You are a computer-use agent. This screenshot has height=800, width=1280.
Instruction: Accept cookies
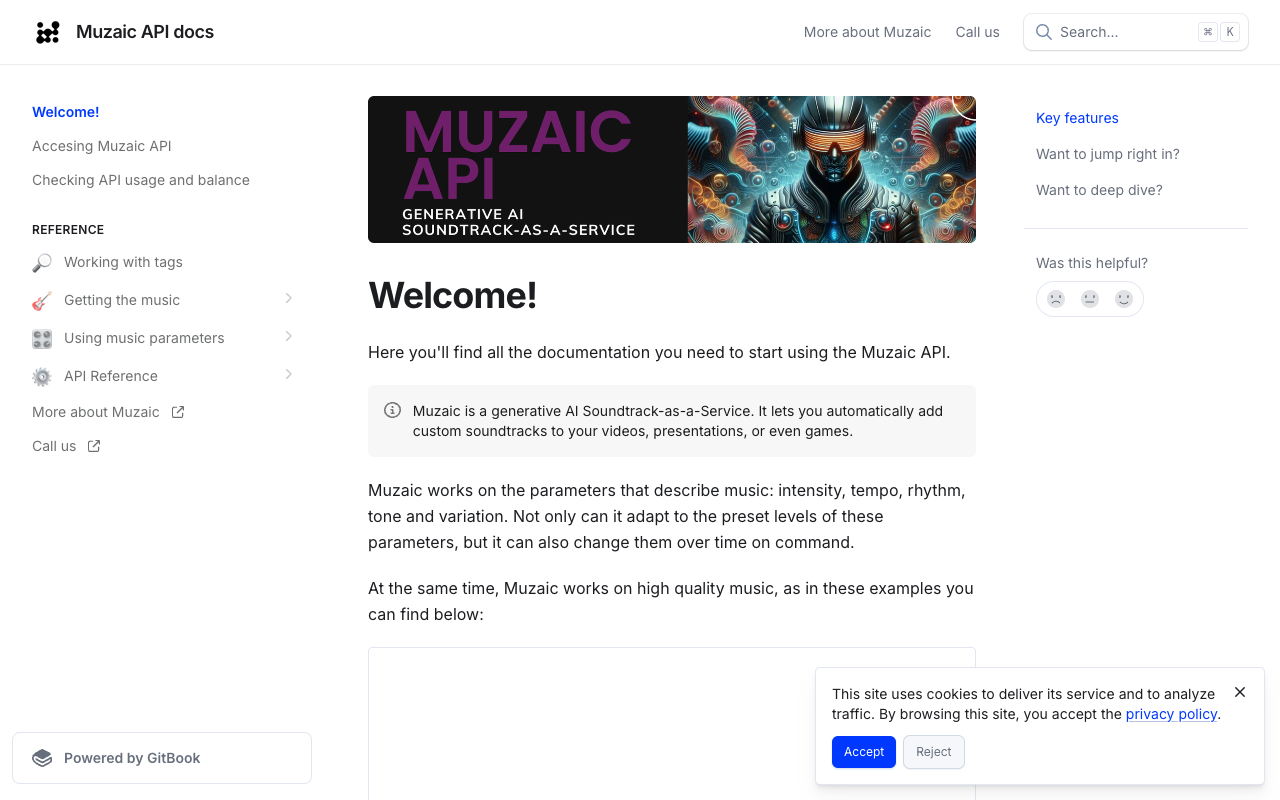(x=864, y=752)
